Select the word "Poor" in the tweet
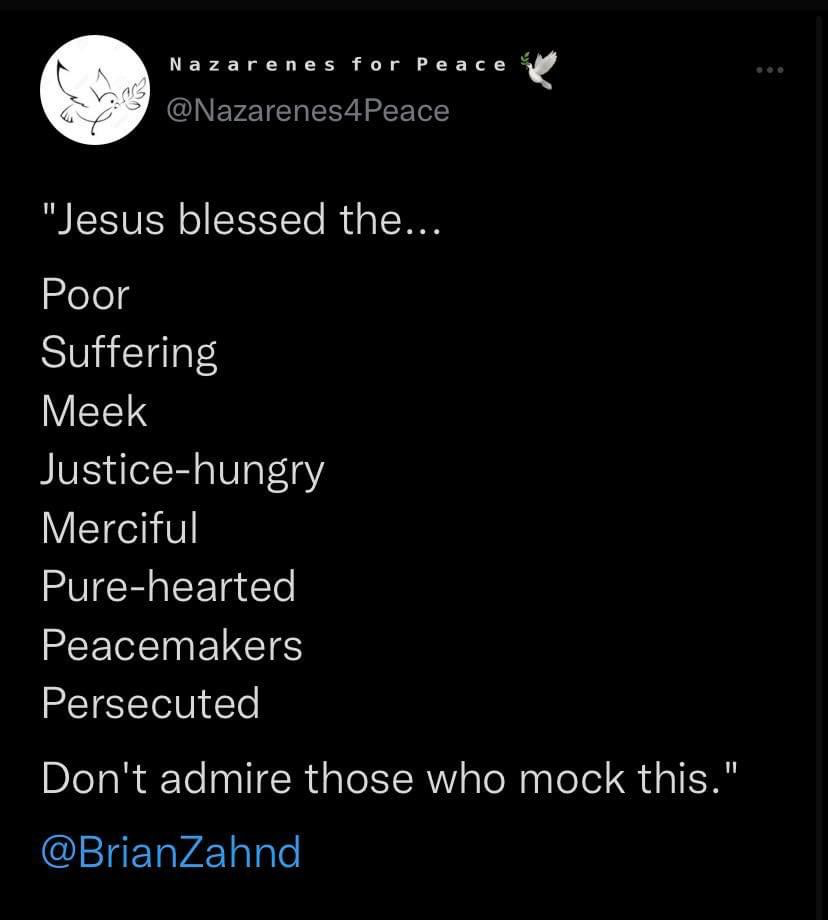The width and height of the screenshot is (828, 920). pyautogui.click(x=86, y=295)
